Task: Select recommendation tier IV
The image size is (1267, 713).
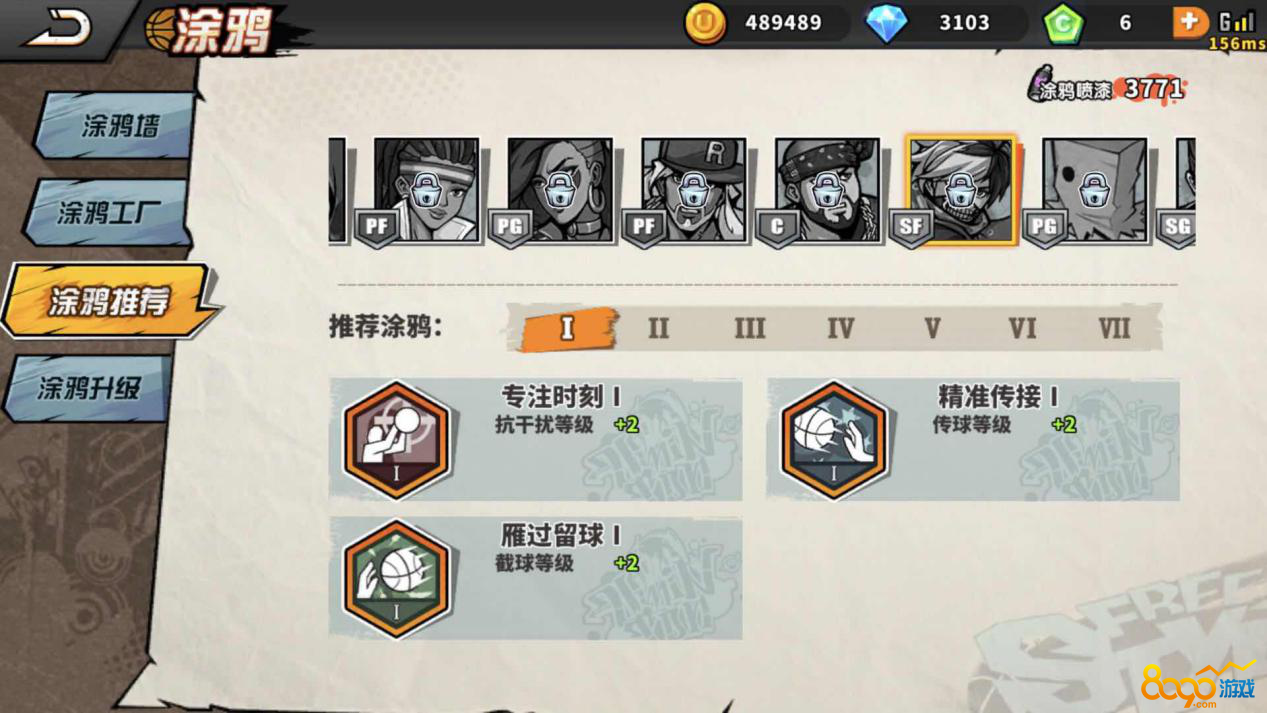Action: [x=840, y=328]
